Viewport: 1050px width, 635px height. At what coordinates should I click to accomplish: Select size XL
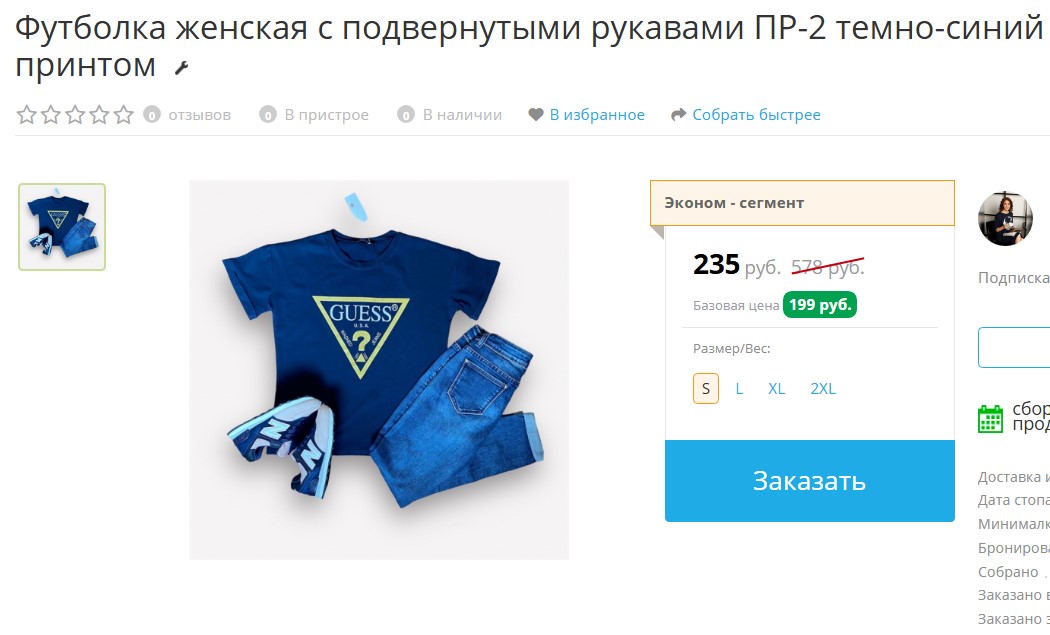pos(776,389)
